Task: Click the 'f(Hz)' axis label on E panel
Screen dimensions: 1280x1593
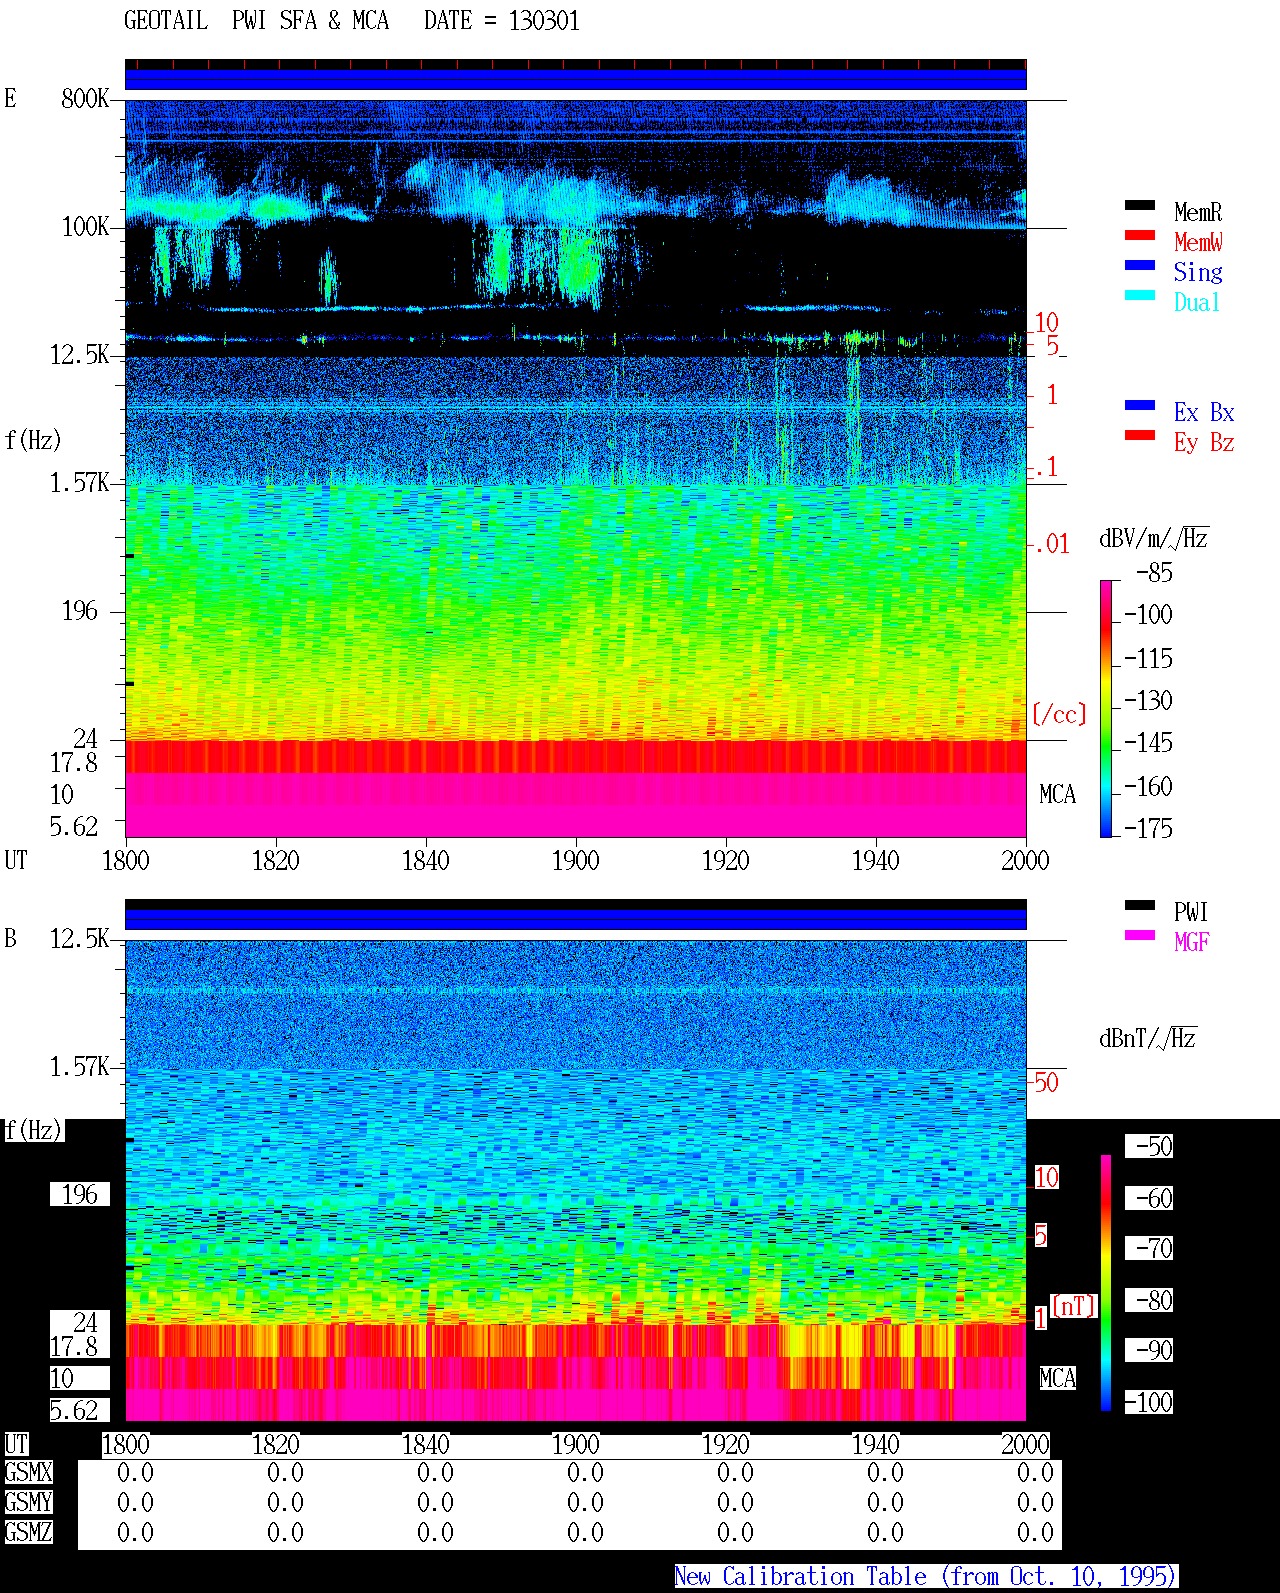Action: point(33,440)
